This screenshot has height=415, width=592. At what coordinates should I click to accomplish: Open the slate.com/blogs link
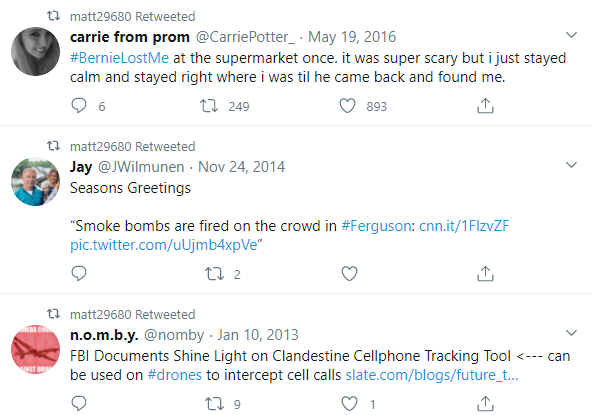432,375
